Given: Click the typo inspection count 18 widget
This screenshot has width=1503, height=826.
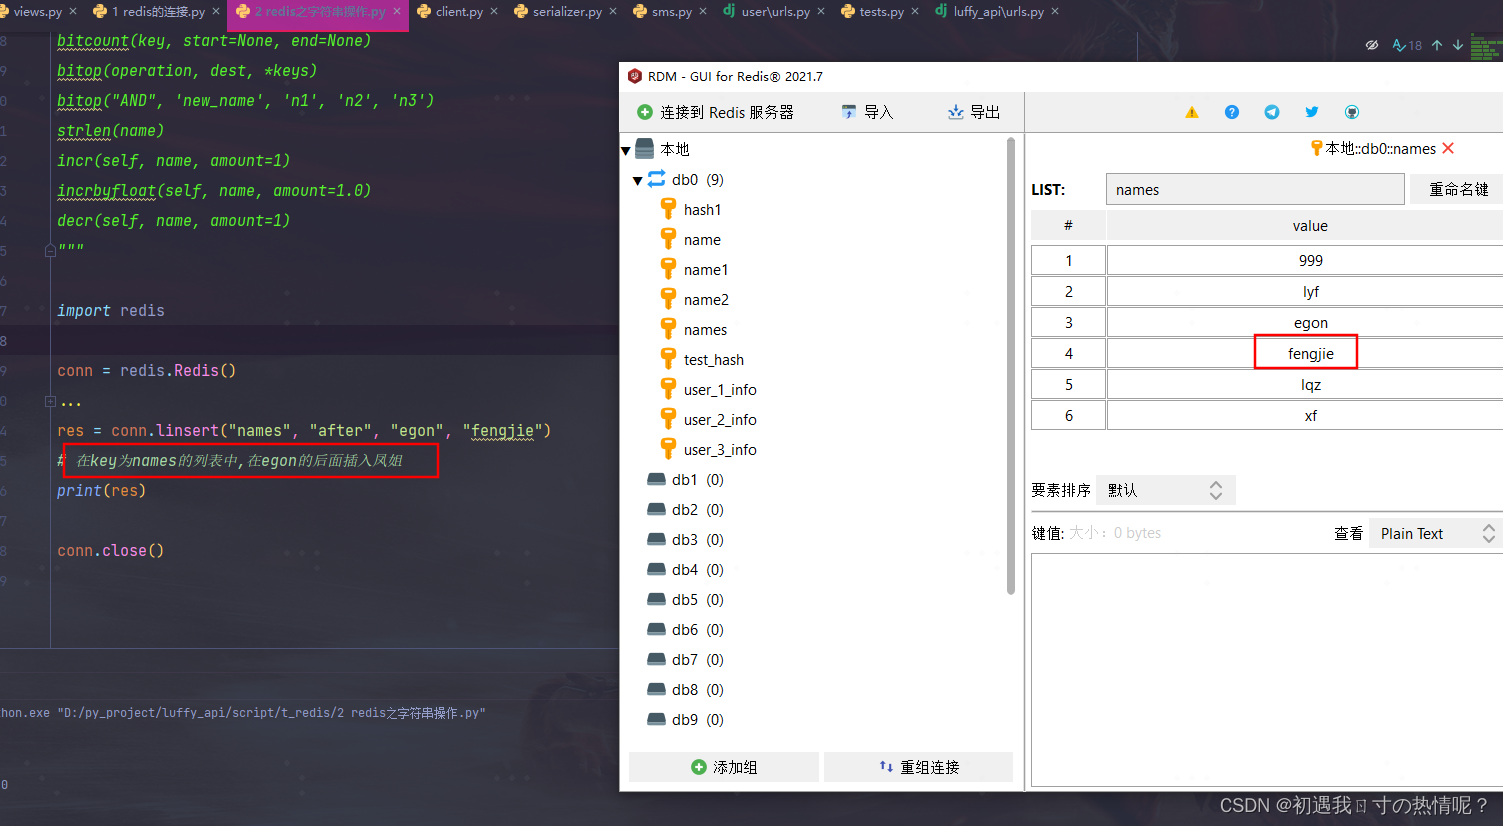Looking at the screenshot, I should pos(1408,45).
